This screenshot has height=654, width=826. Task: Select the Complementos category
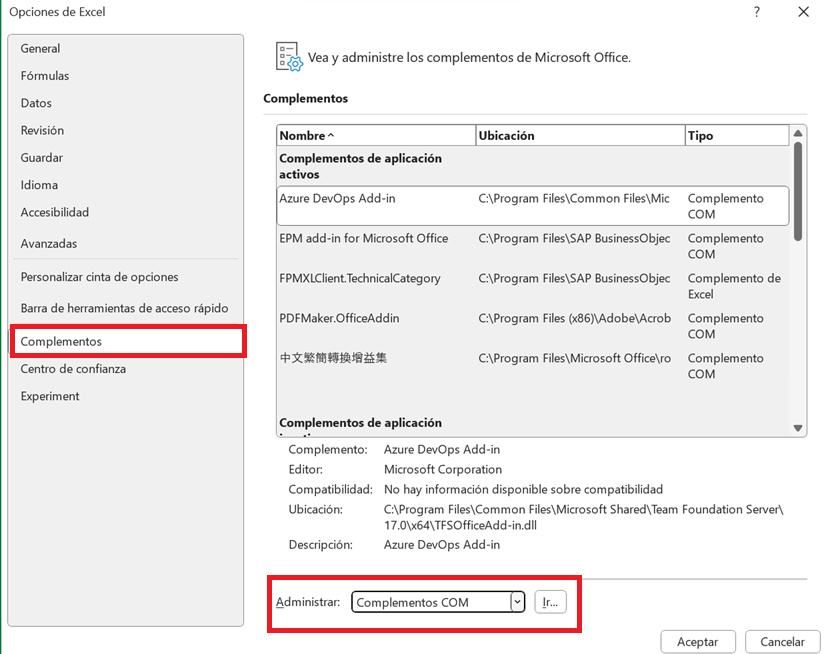tap(127, 341)
